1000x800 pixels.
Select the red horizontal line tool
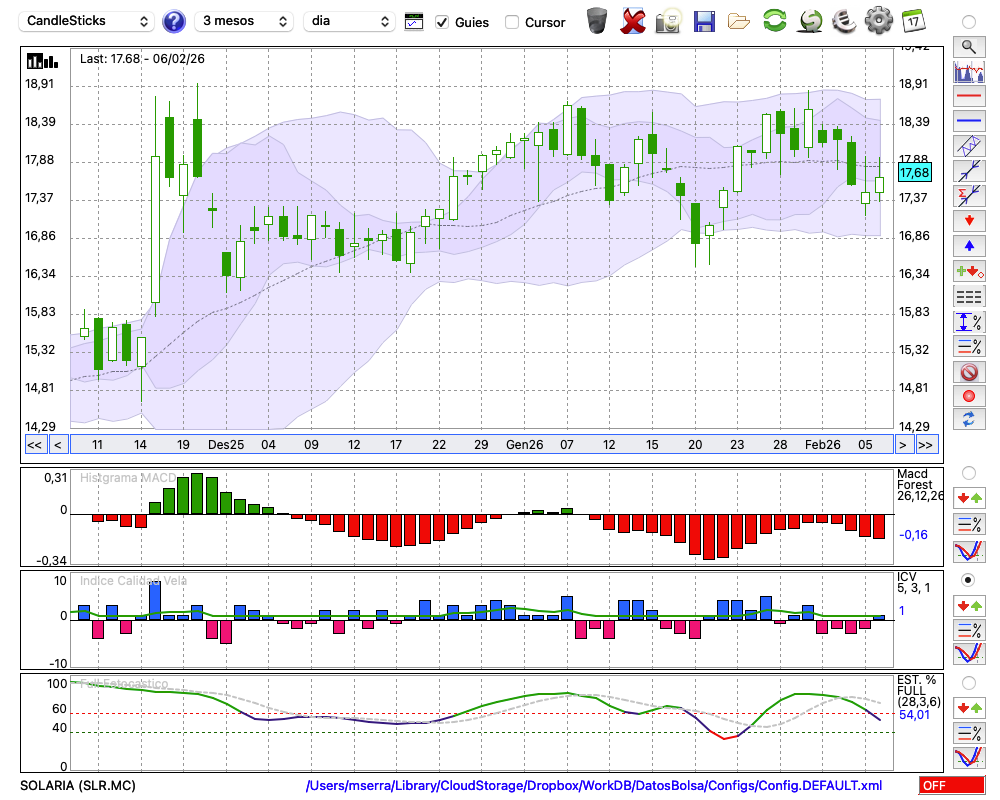click(x=969, y=96)
